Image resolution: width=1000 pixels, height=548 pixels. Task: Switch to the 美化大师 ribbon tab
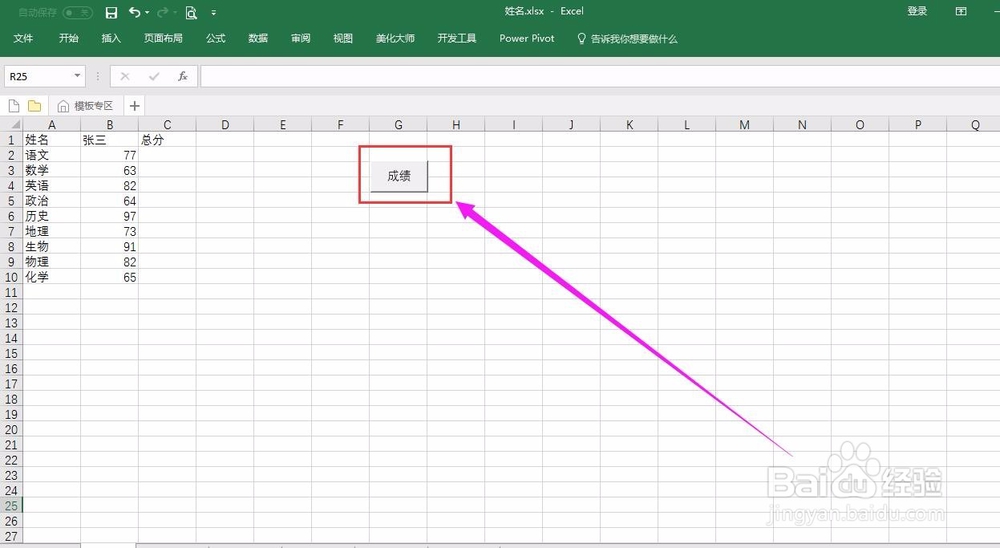395,38
